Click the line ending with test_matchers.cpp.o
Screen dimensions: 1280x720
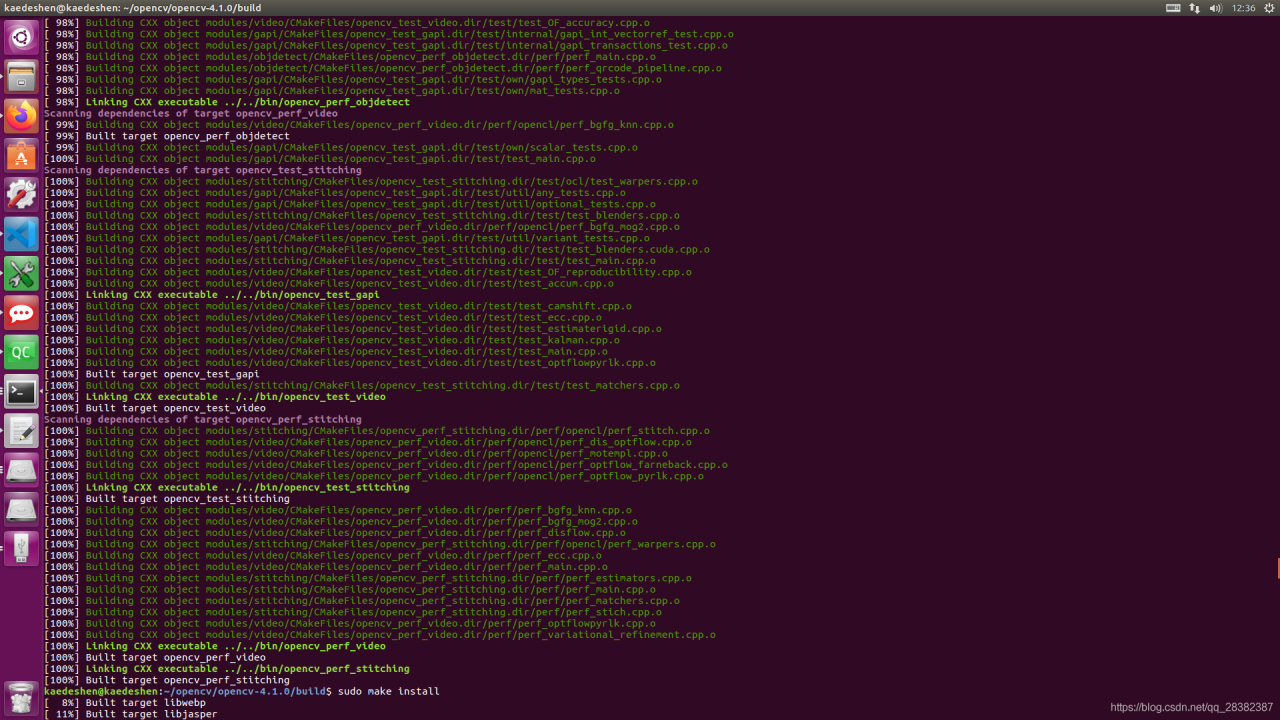coord(362,386)
